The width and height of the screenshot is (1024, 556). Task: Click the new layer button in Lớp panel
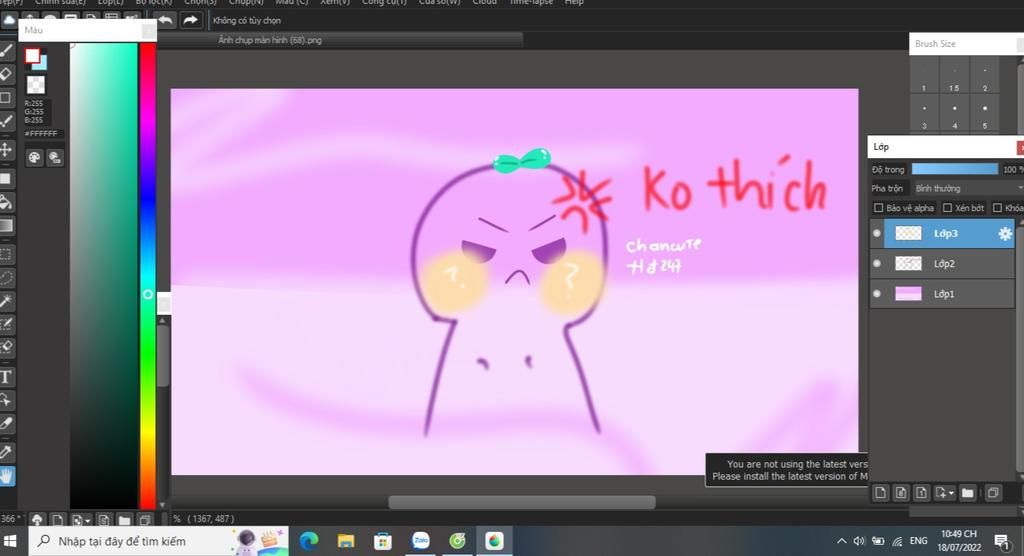pyautogui.click(x=880, y=493)
